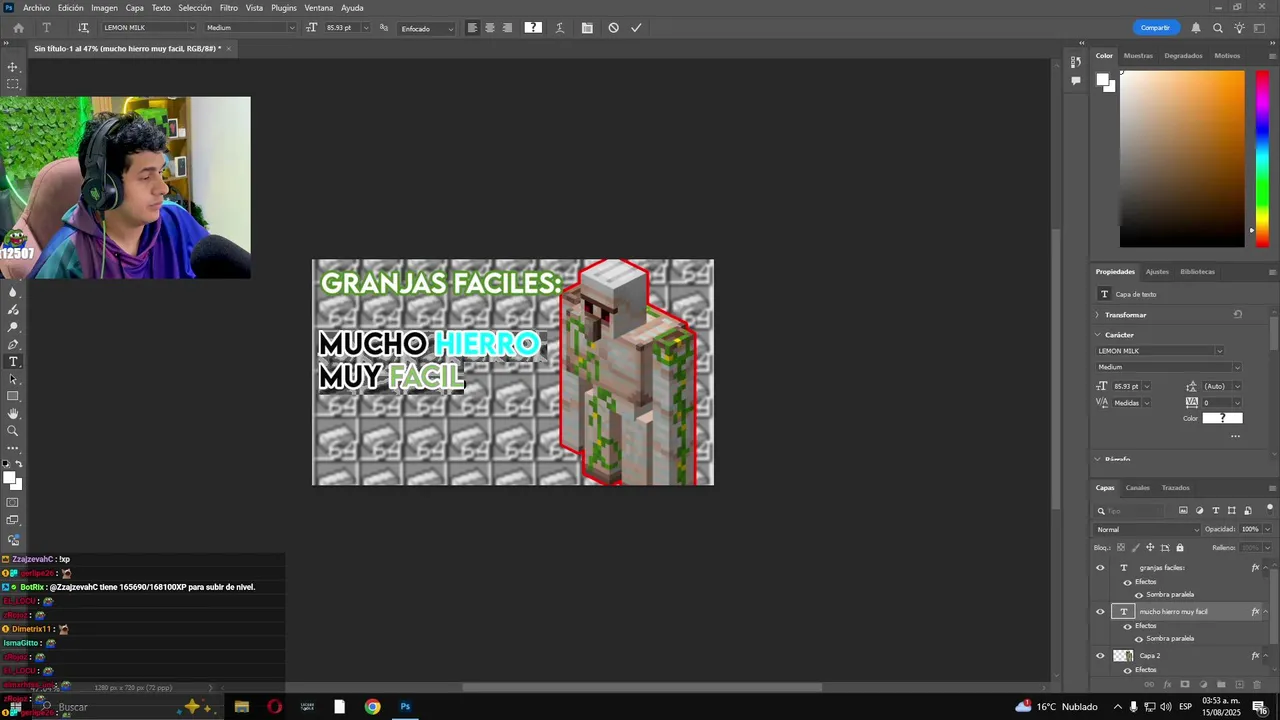
Task: Open the search magnifier in top bar
Action: pyautogui.click(x=1218, y=28)
